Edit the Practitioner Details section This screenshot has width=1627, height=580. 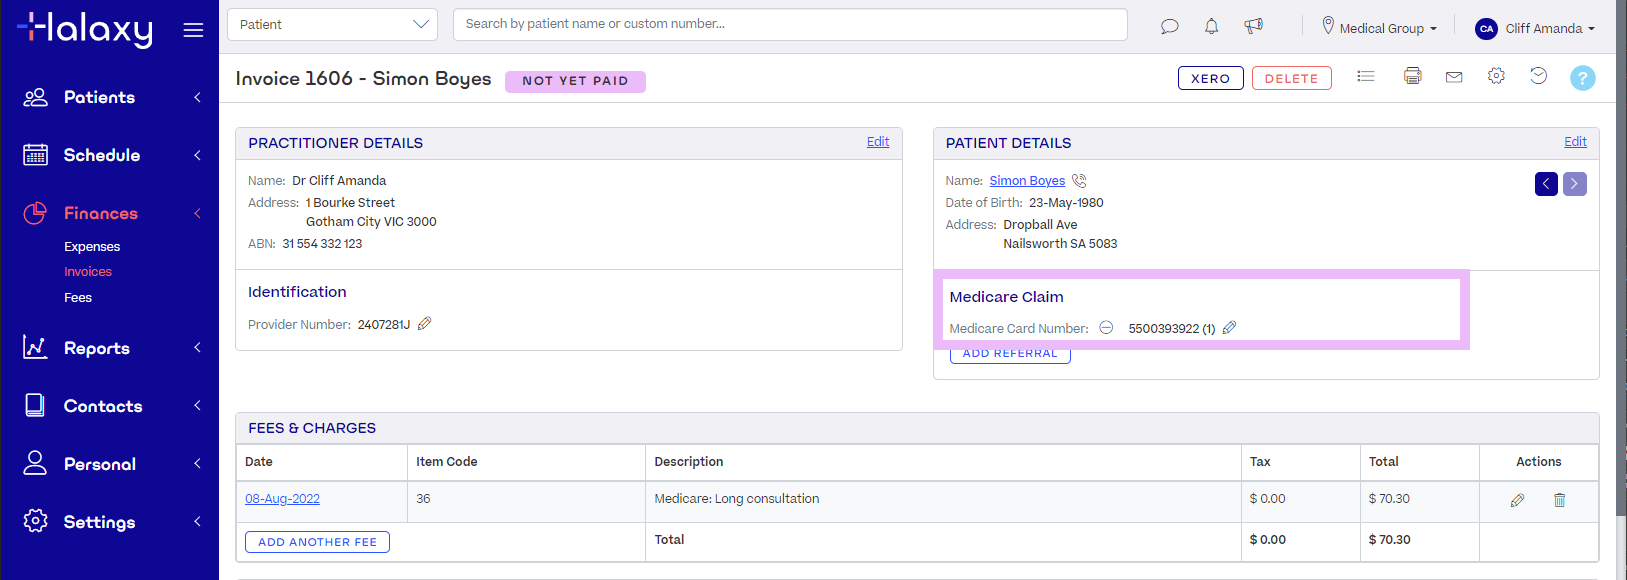(x=878, y=142)
